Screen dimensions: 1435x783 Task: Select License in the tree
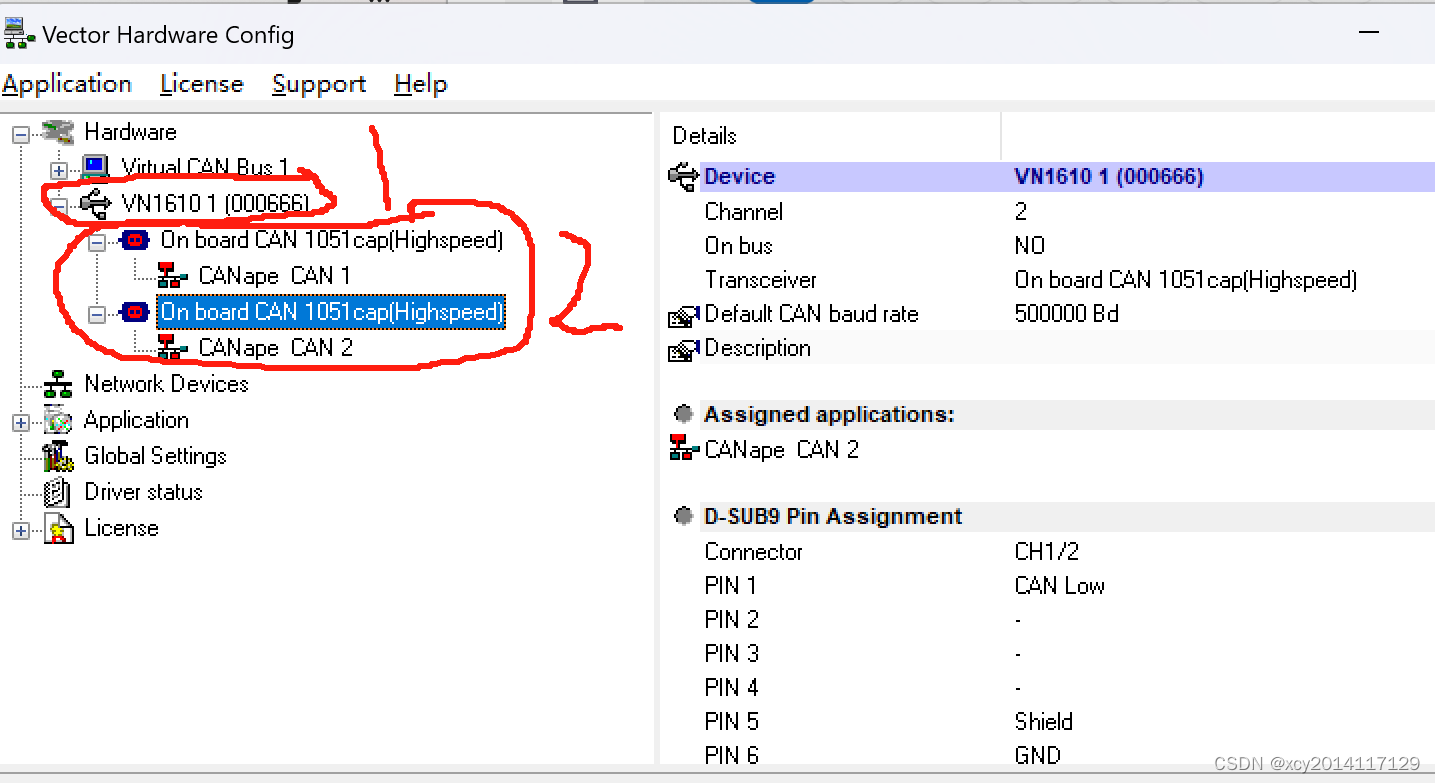121,528
